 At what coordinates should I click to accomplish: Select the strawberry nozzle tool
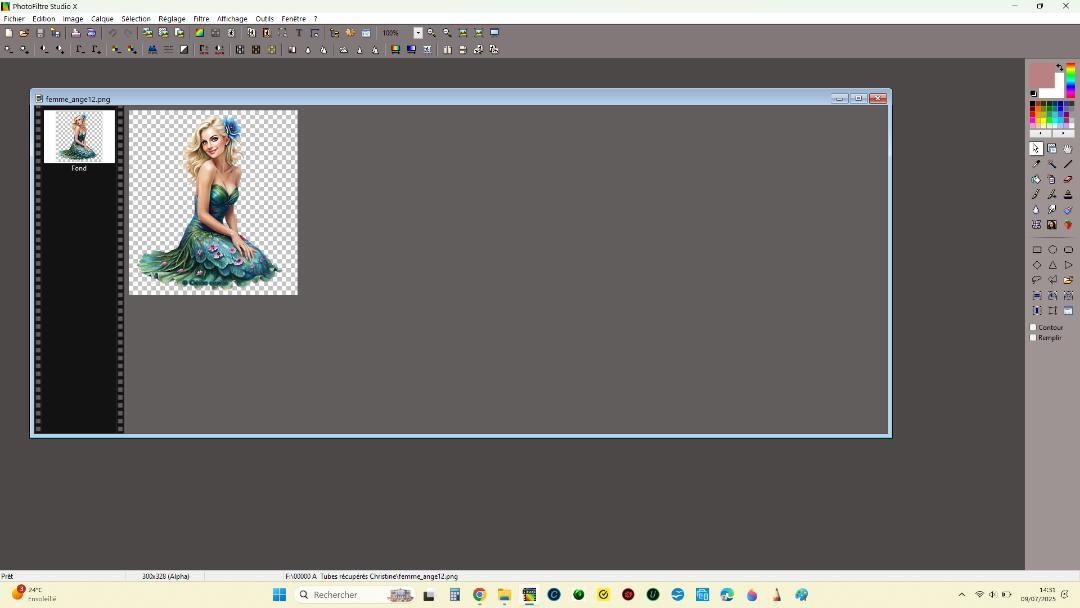[1068, 224]
